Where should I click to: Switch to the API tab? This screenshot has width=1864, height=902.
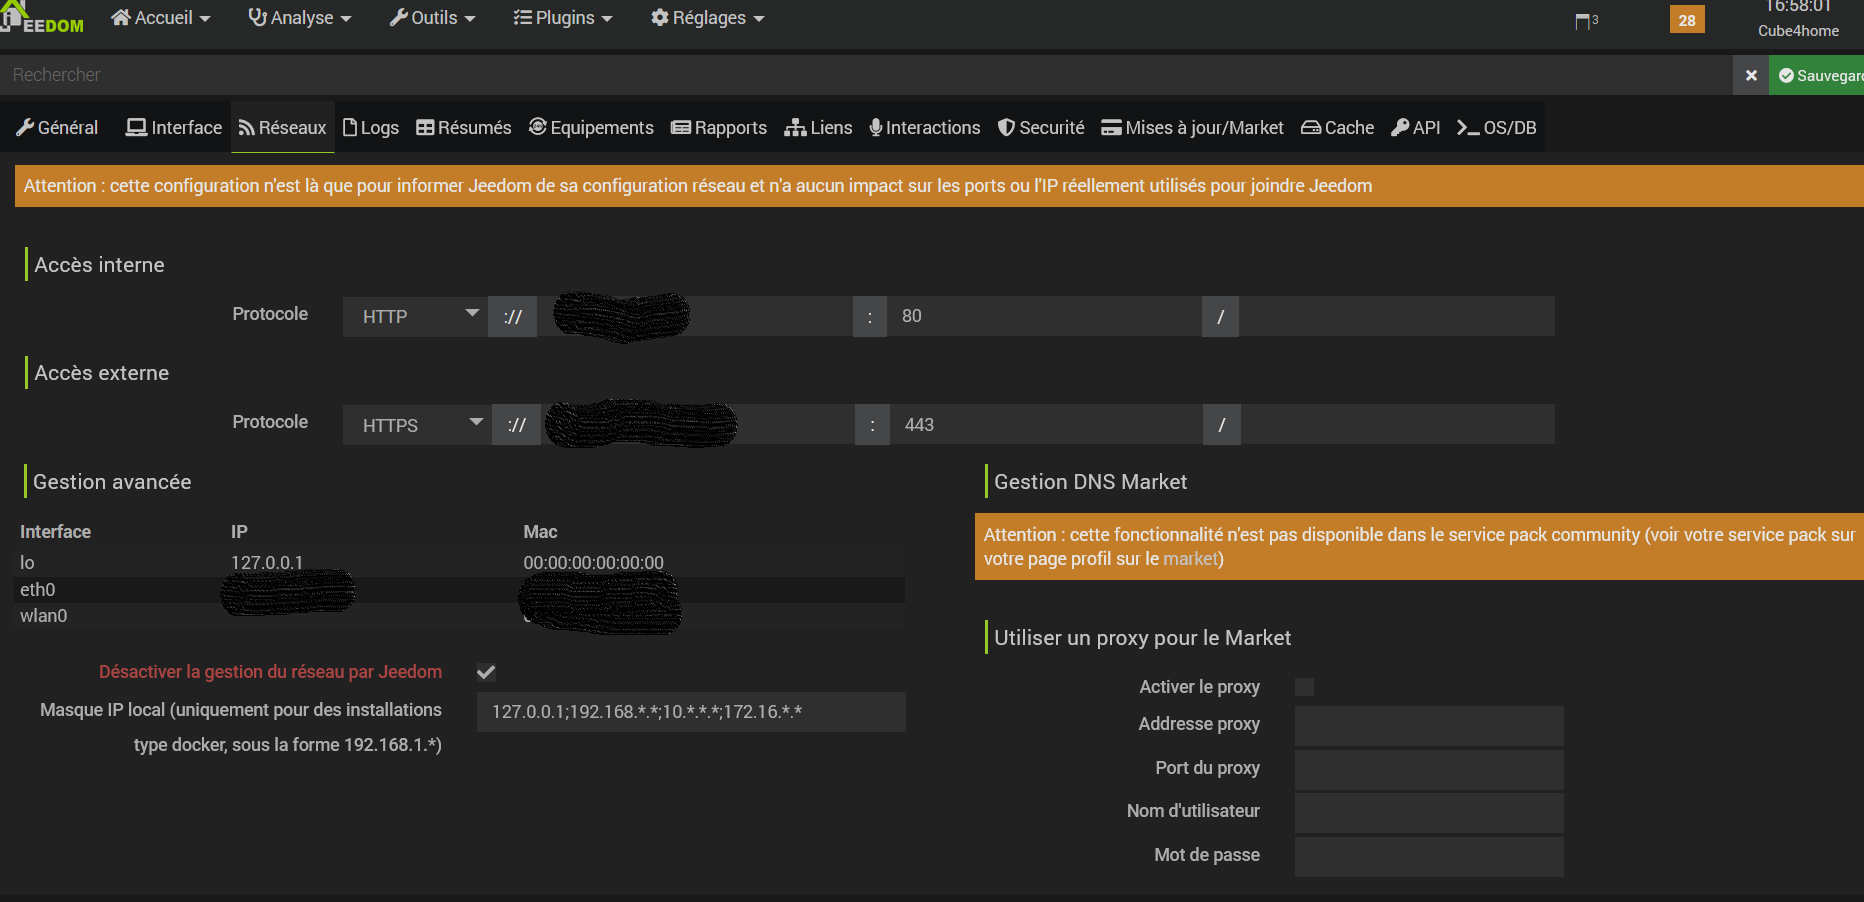[x=1416, y=128]
